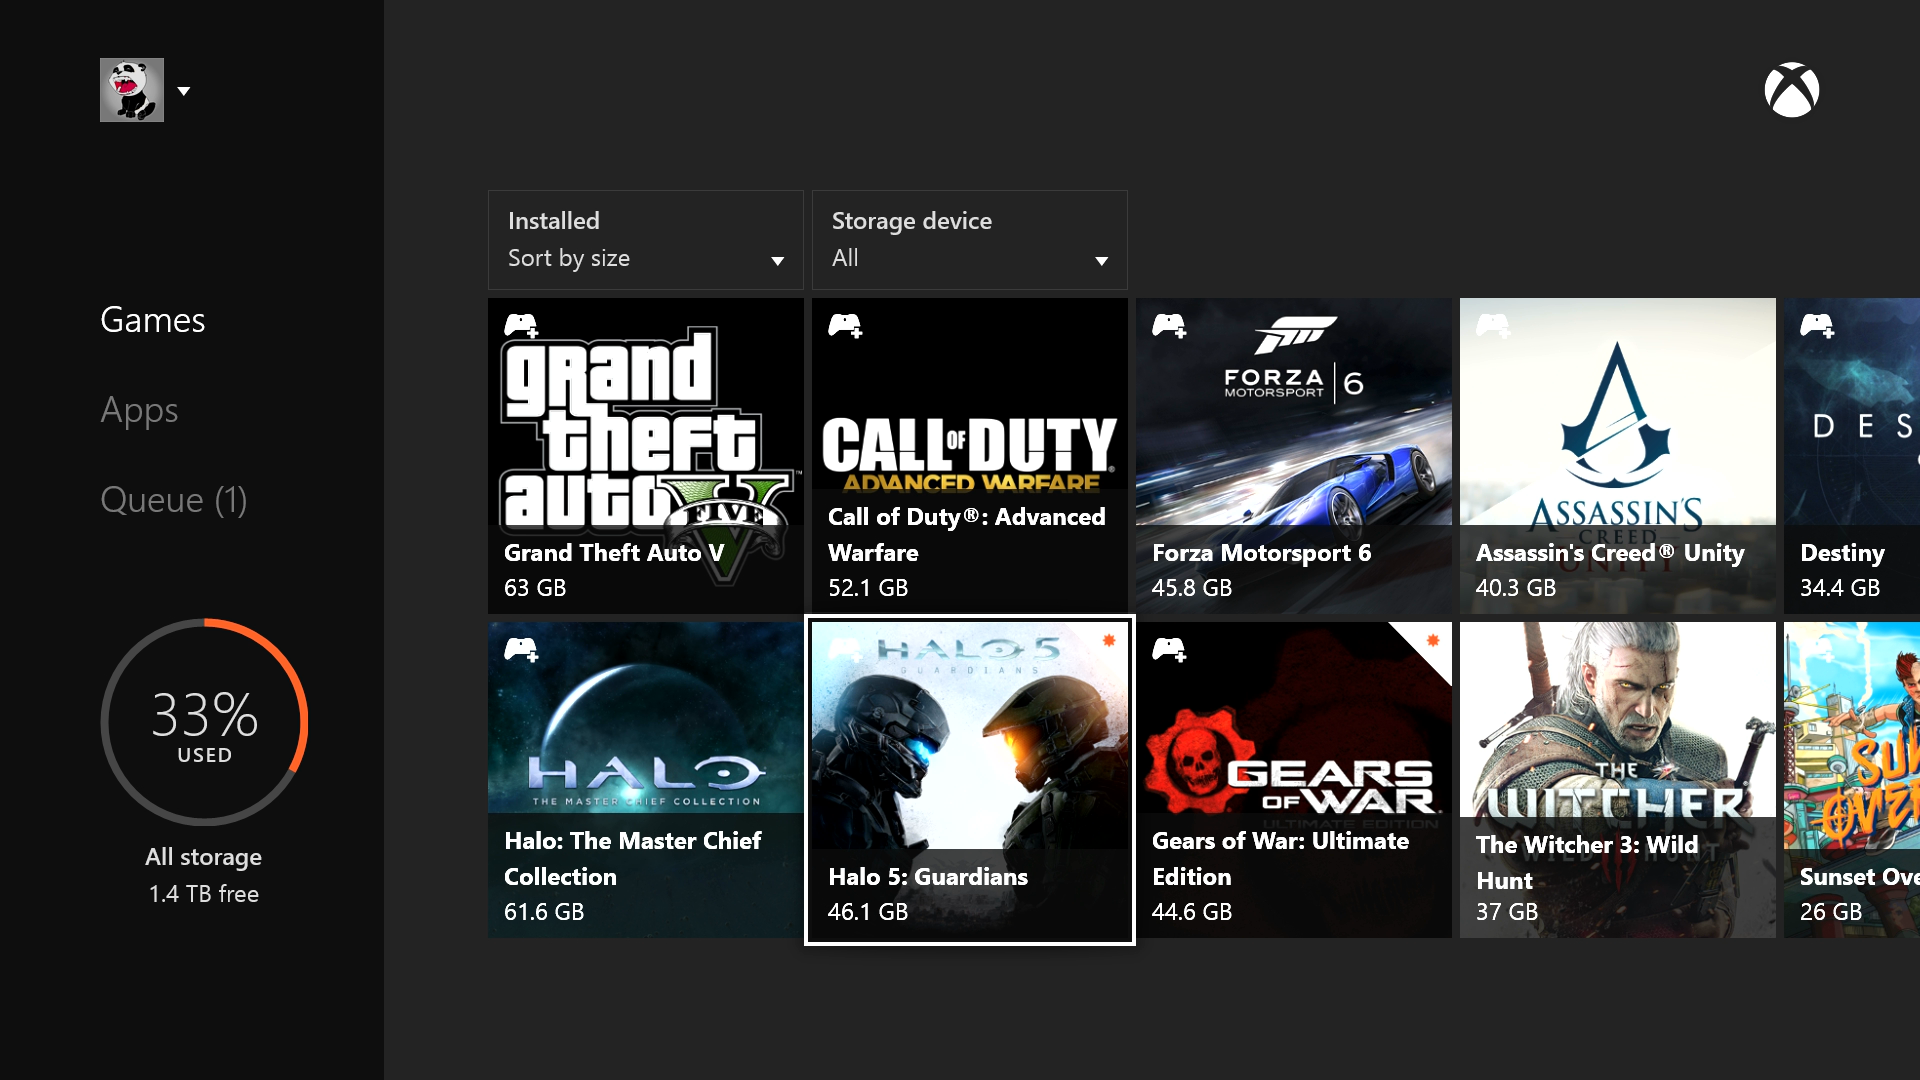Viewport: 1920px width, 1080px height.
Task: Select The Witcher 3: Wild Hunt tile
Action: (1617, 780)
